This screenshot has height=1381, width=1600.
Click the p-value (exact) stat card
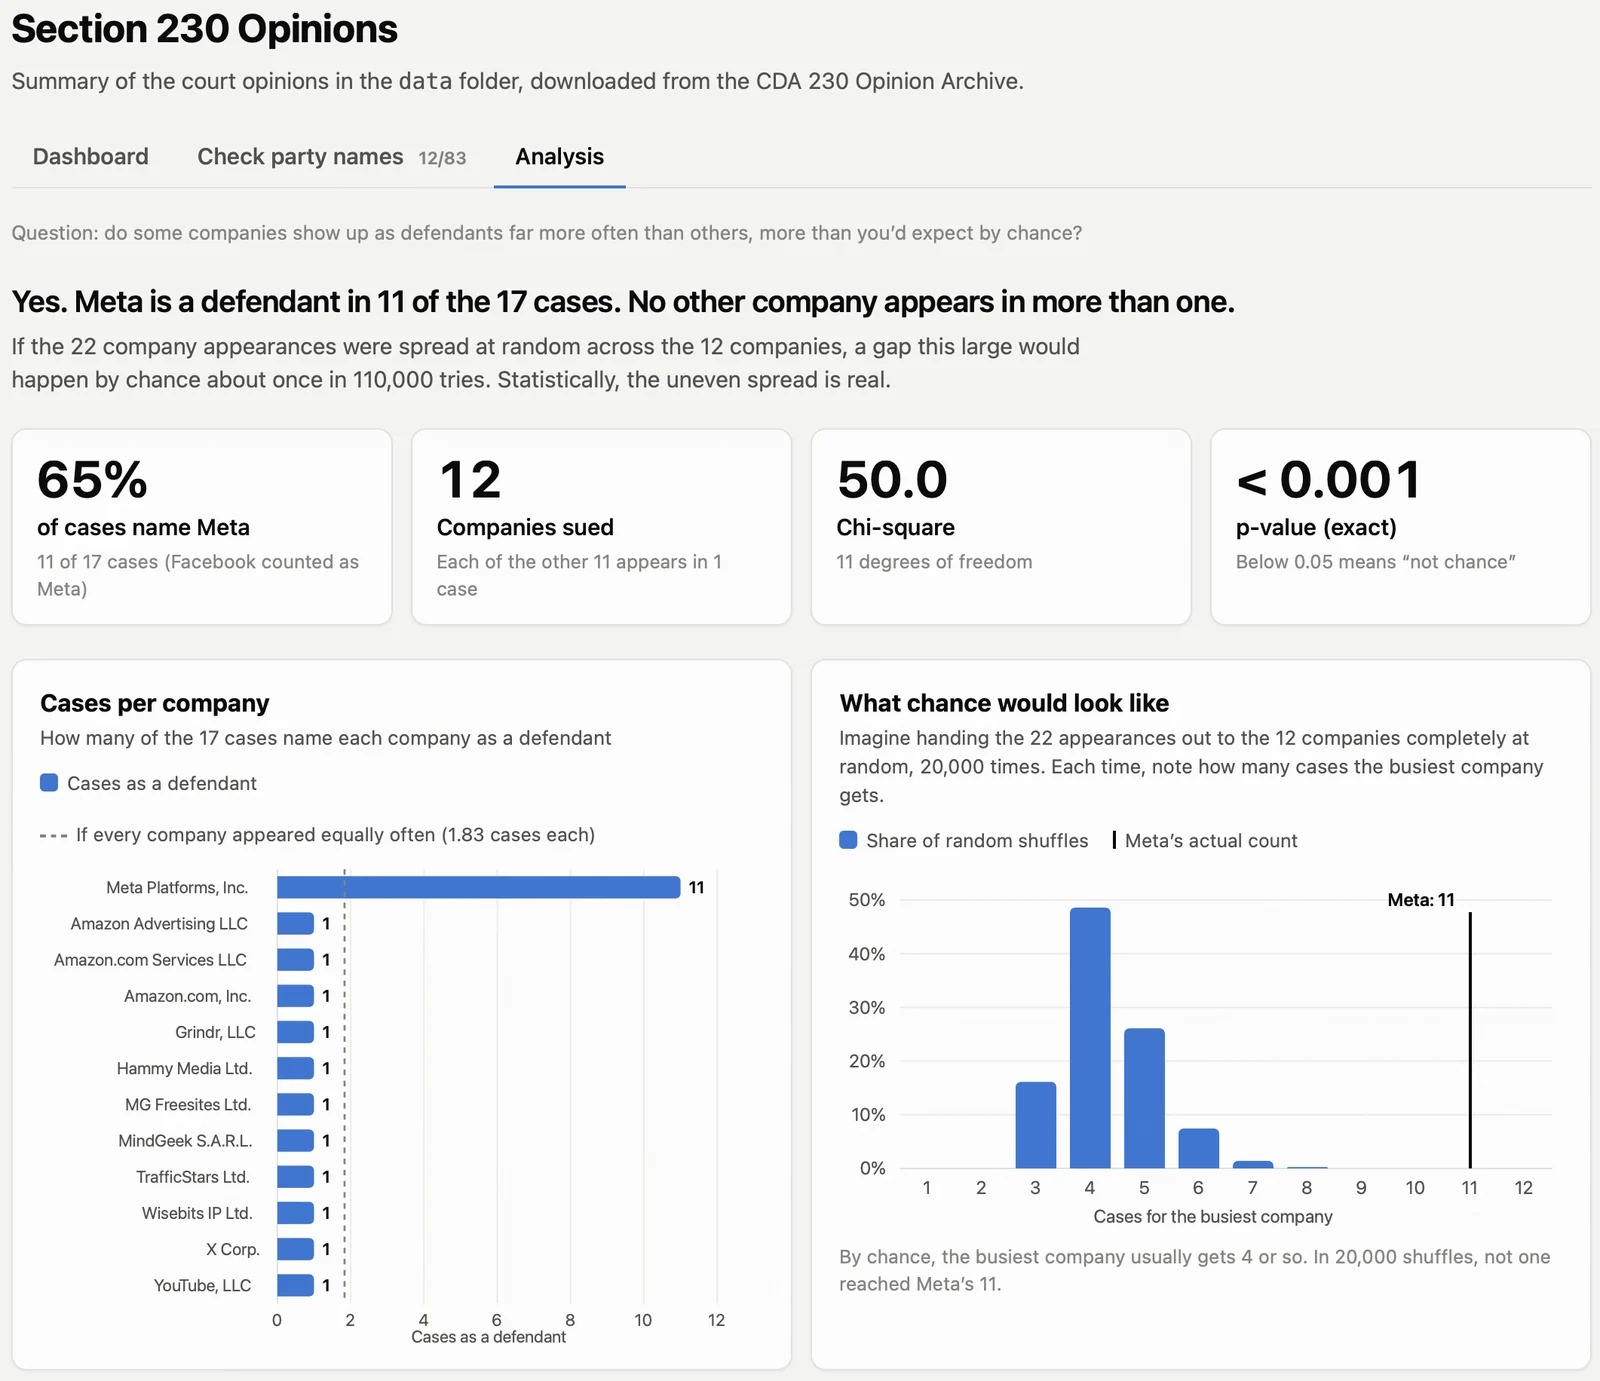point(1400,527)
